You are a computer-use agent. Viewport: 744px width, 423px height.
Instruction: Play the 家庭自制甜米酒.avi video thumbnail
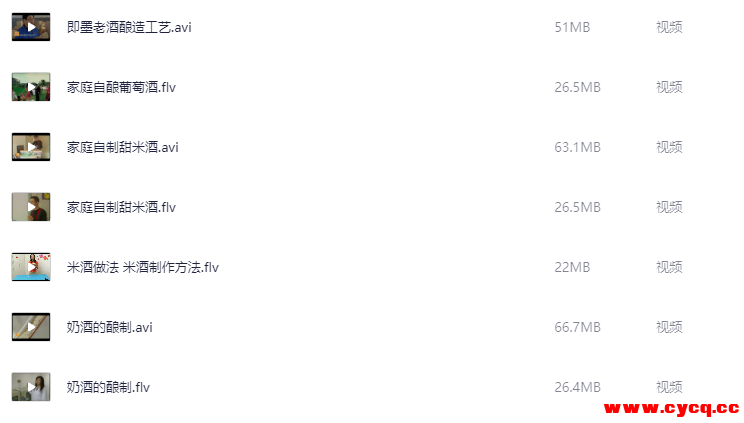pos(31,147)
